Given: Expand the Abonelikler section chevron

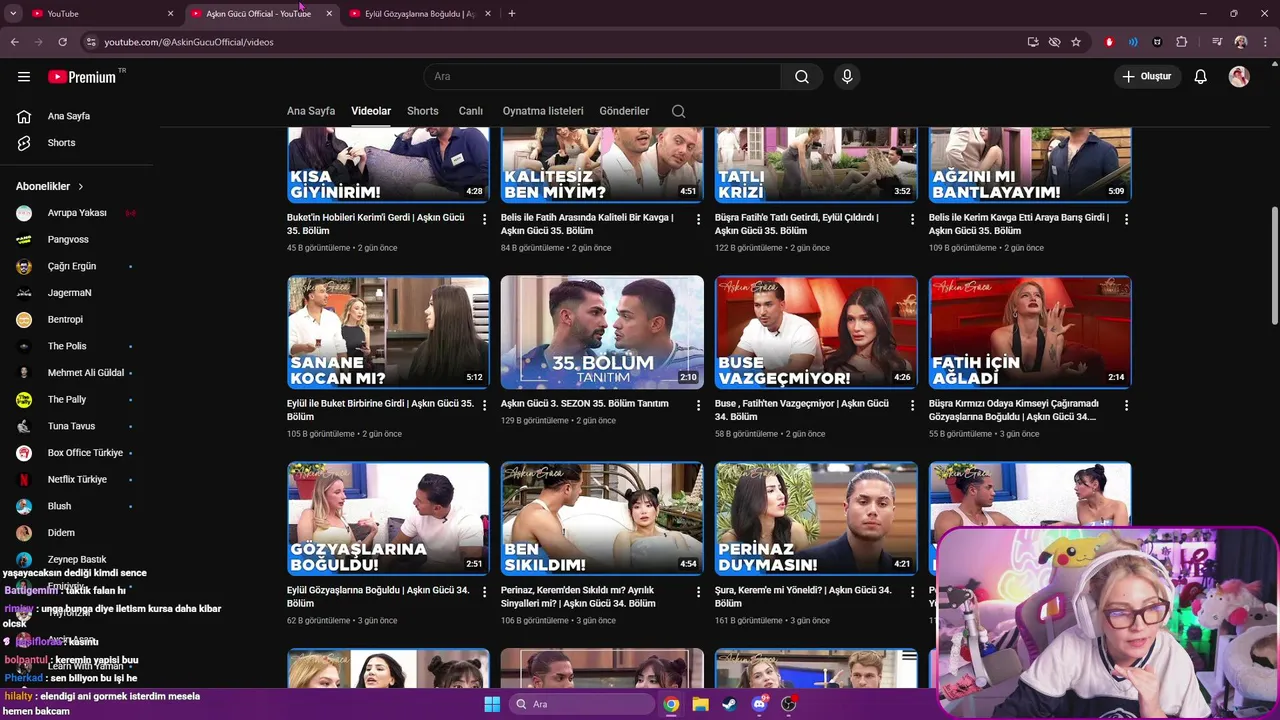Looking at the screenshot, I should click(x=81, y=187).
